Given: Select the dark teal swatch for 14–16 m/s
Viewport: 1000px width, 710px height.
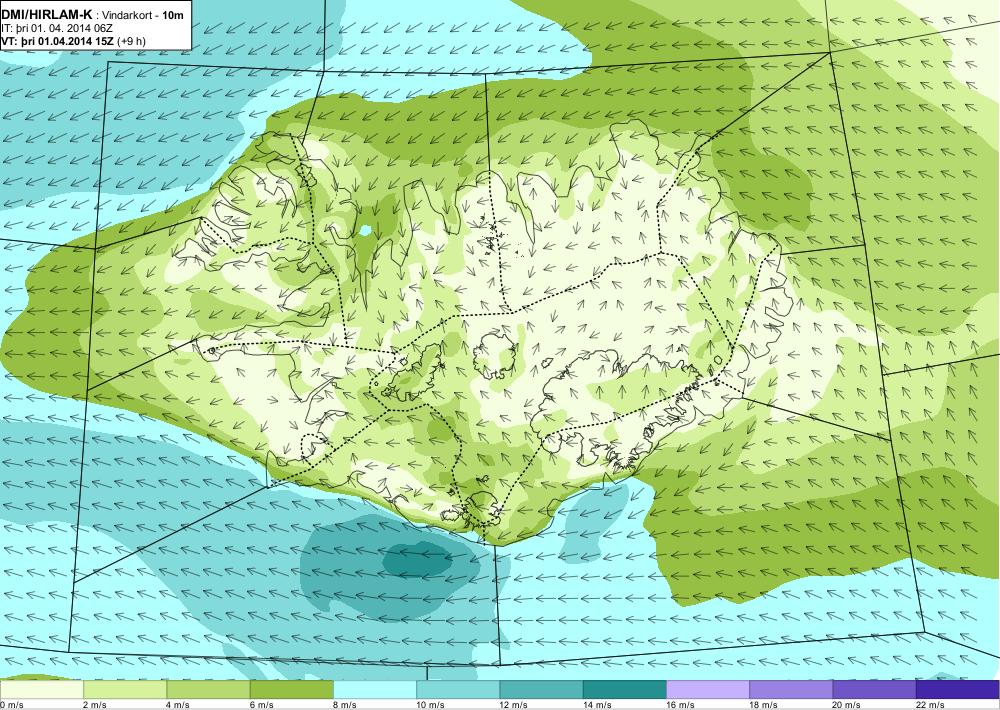Looking at the screenshot, I should 624,690.
